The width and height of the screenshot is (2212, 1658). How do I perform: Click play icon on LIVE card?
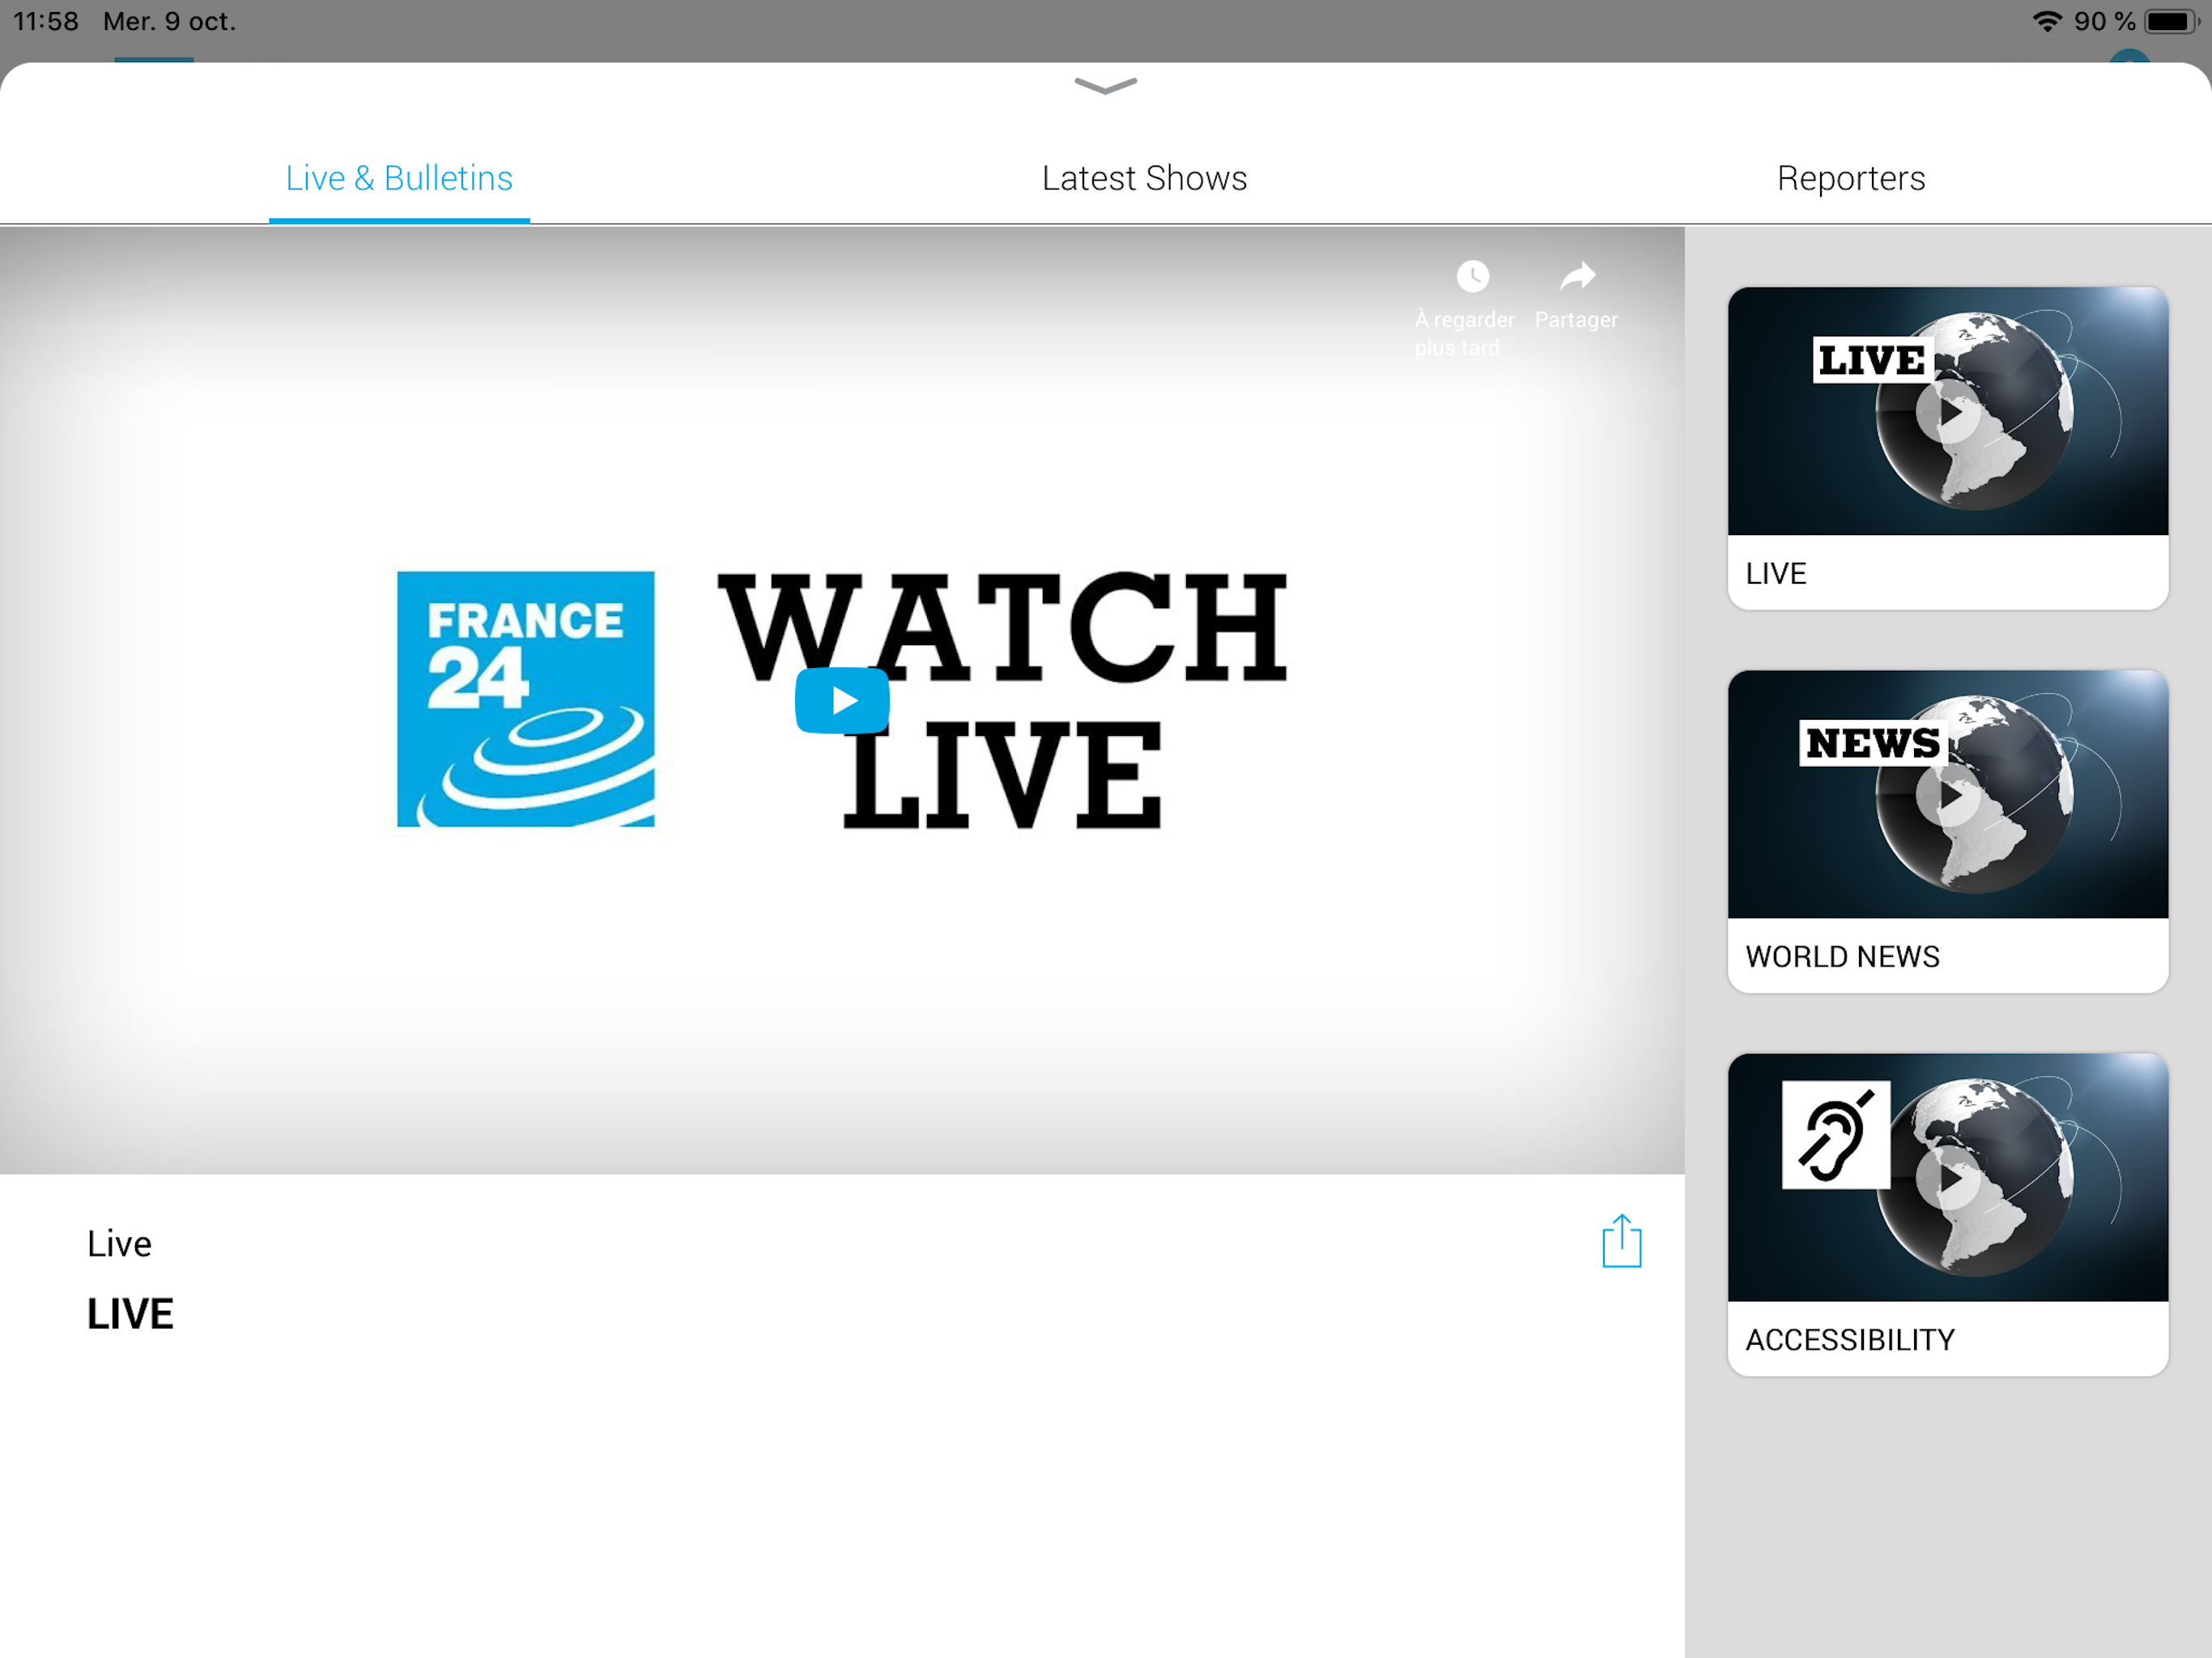click(1947, 412)
